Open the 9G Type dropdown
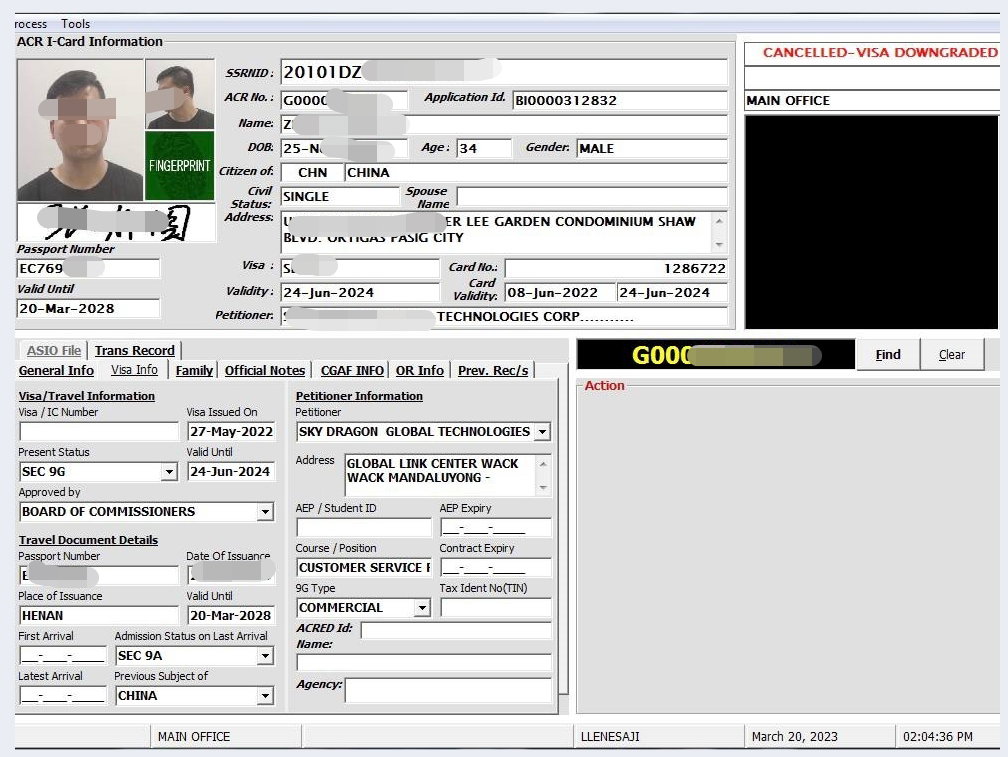1008x757 pixels. (x=422, y=608)
